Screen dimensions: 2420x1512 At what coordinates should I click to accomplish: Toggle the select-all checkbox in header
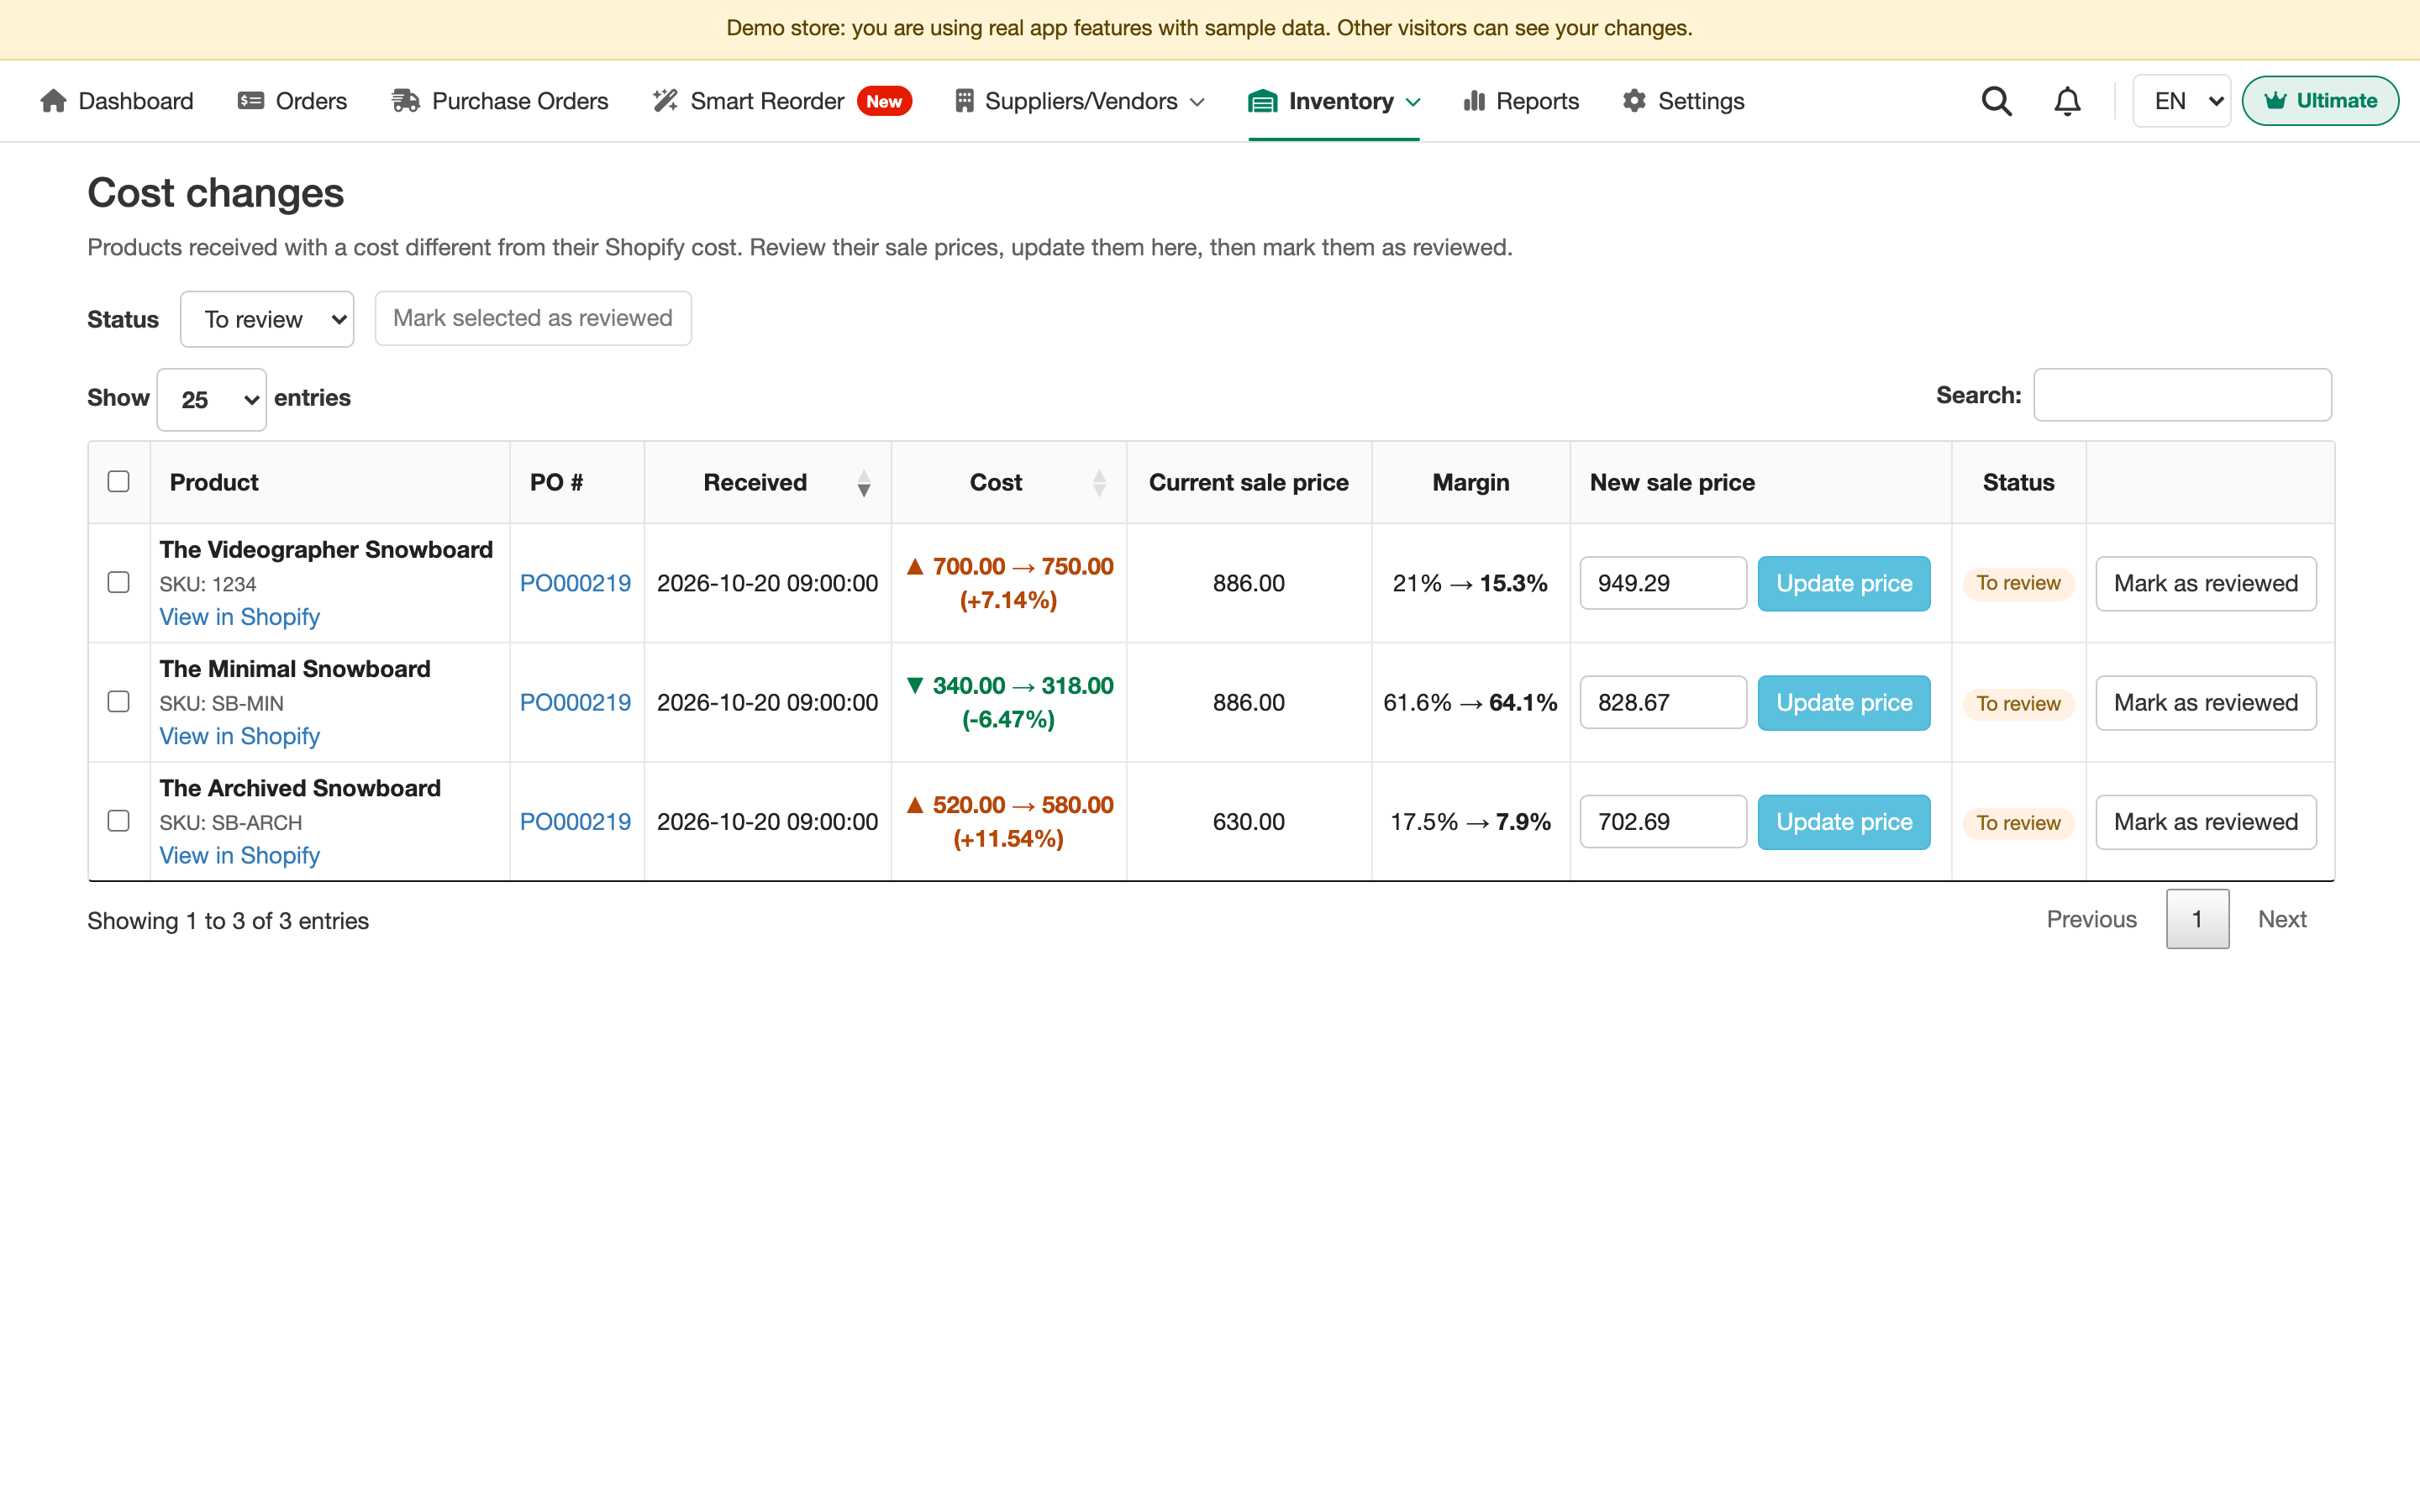[118, 481]
